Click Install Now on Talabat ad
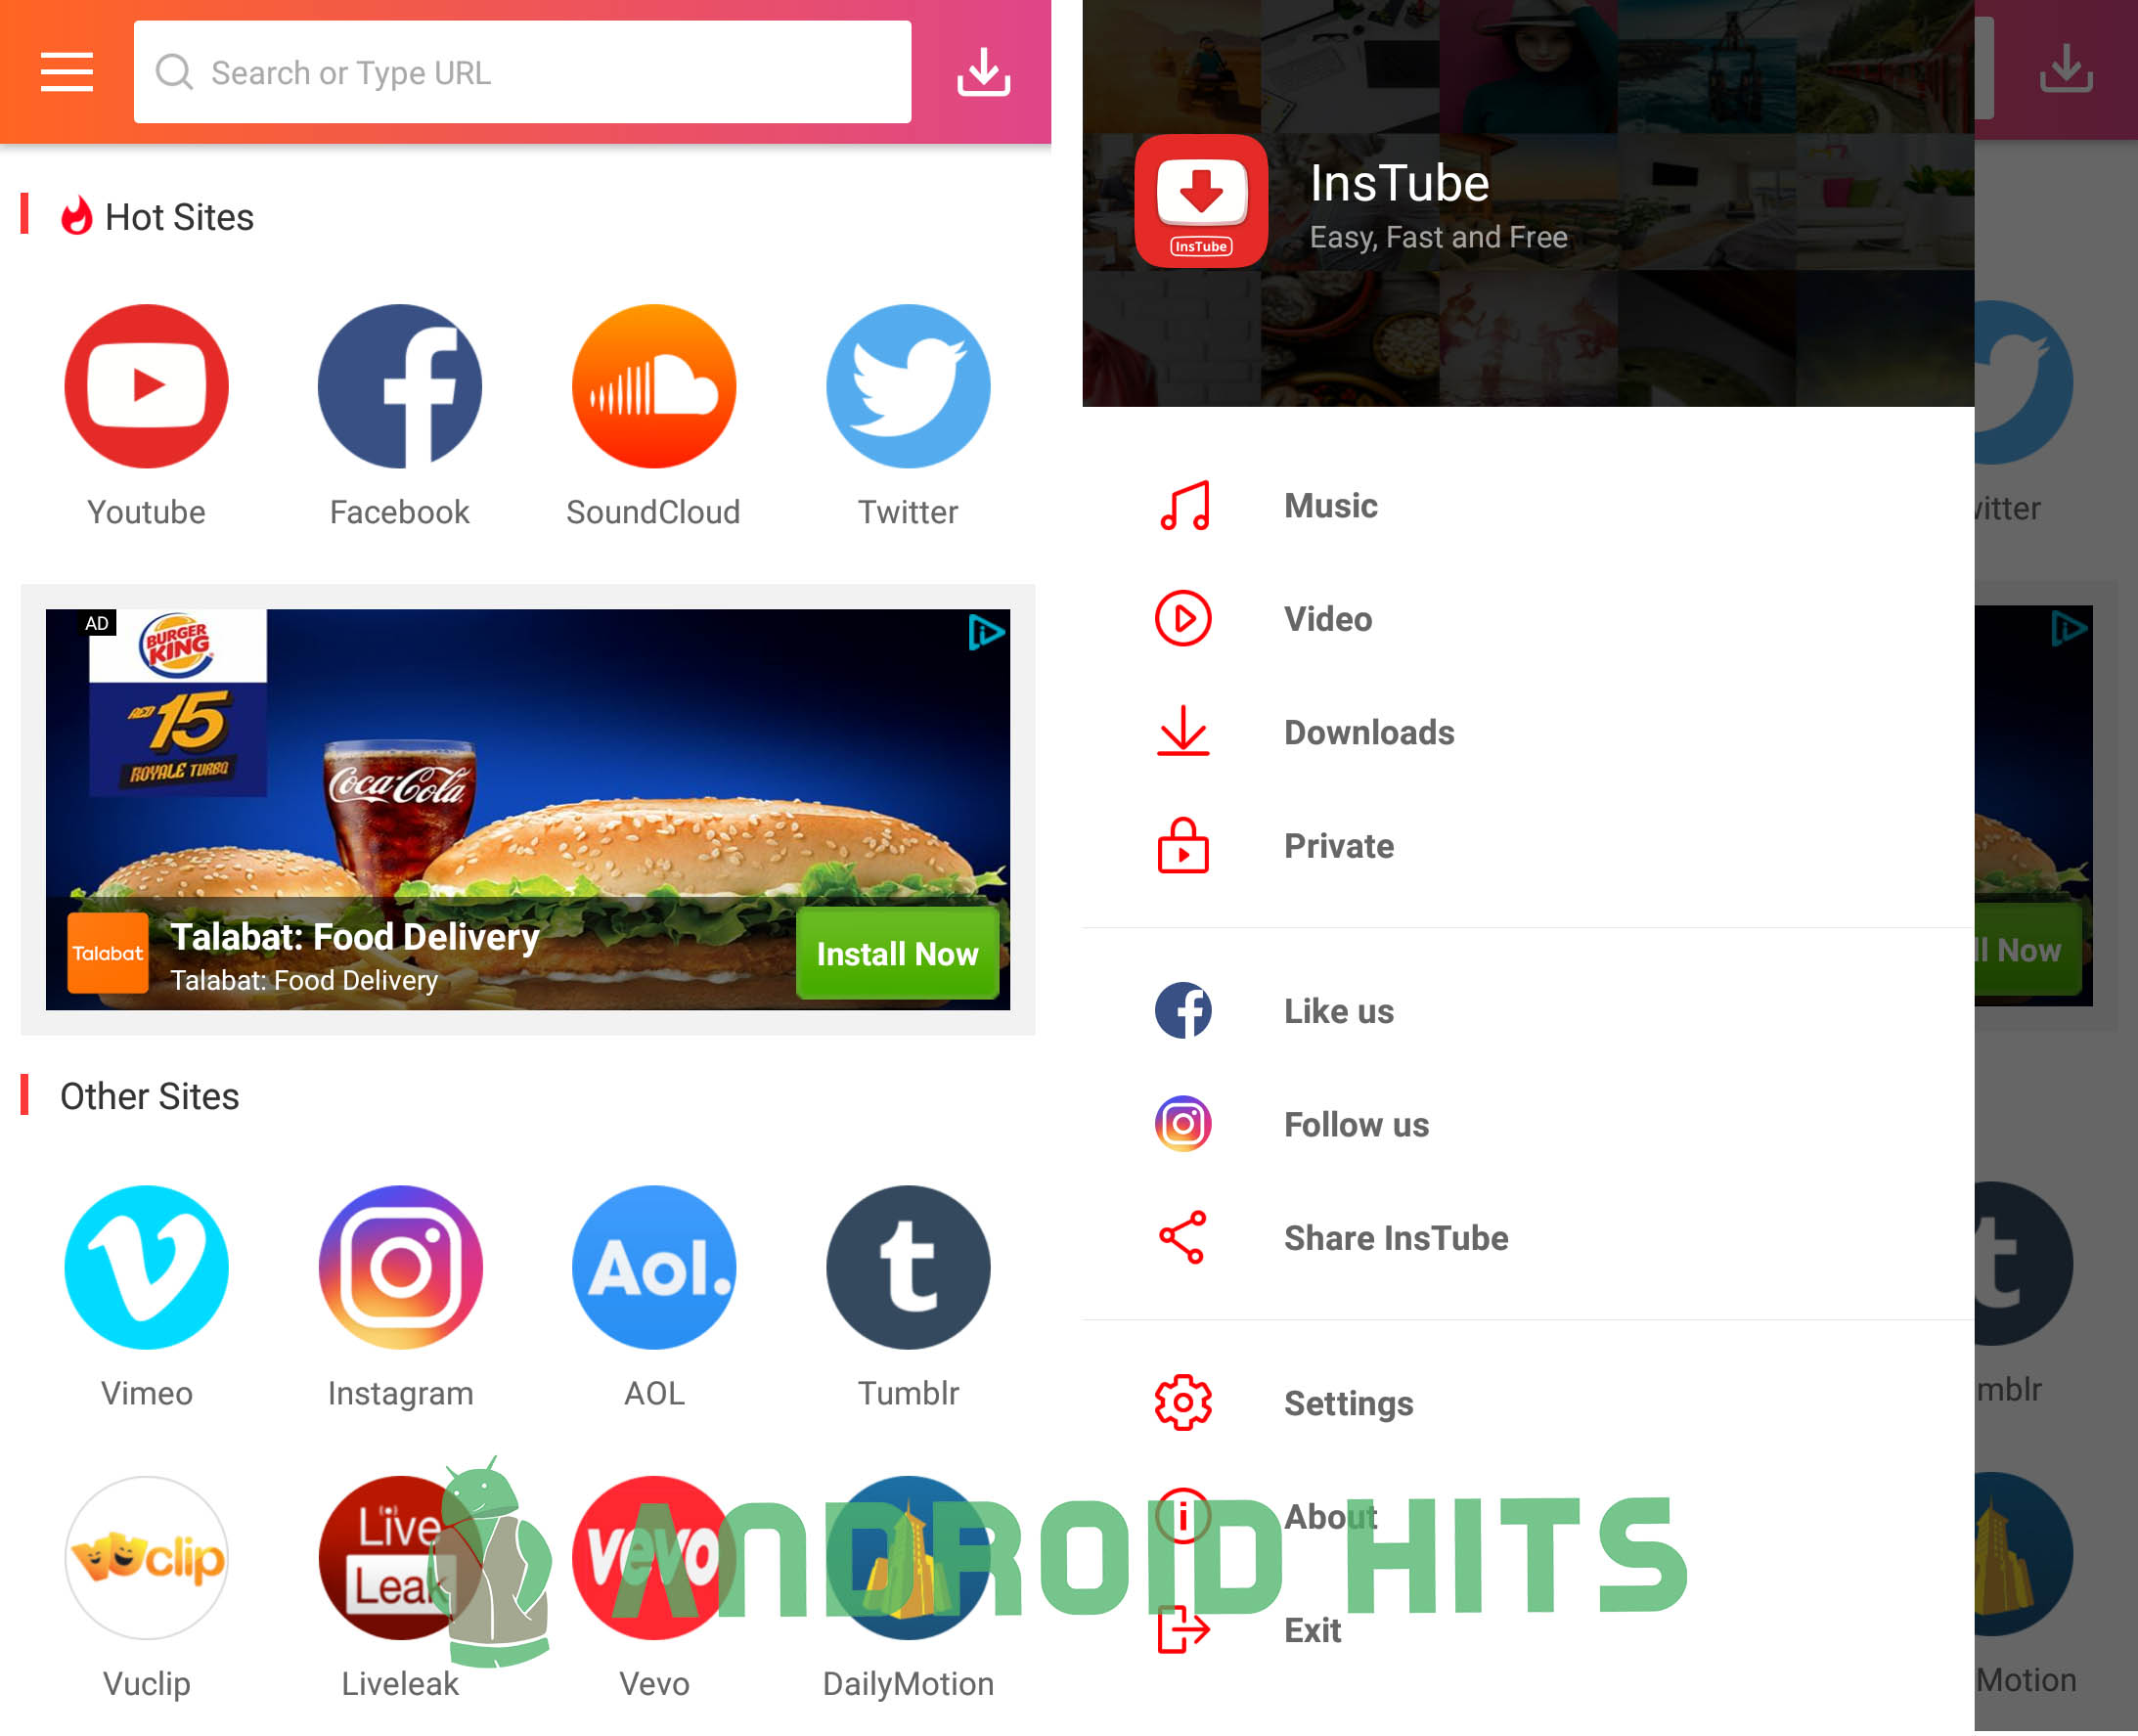The image size is (2138, 1736). coord(896,955)
